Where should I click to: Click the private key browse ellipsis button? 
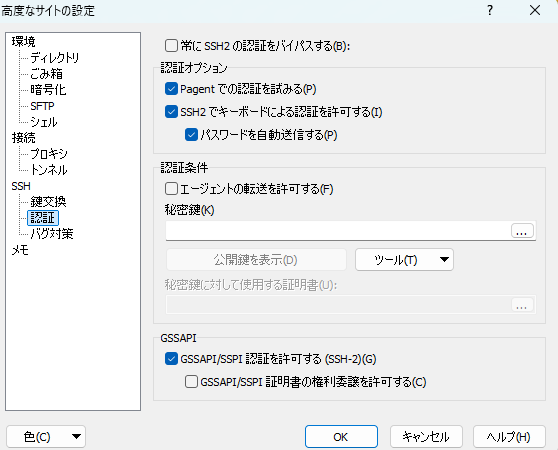click(522, 231)
